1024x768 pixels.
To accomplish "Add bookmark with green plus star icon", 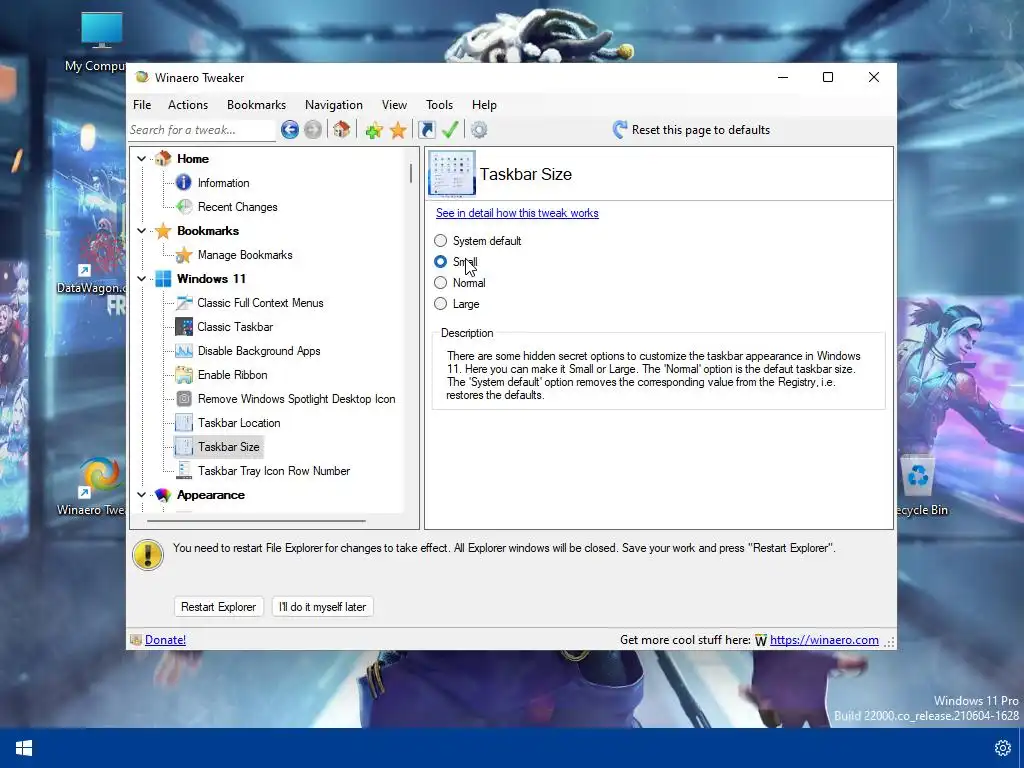I will coord(374,131).
